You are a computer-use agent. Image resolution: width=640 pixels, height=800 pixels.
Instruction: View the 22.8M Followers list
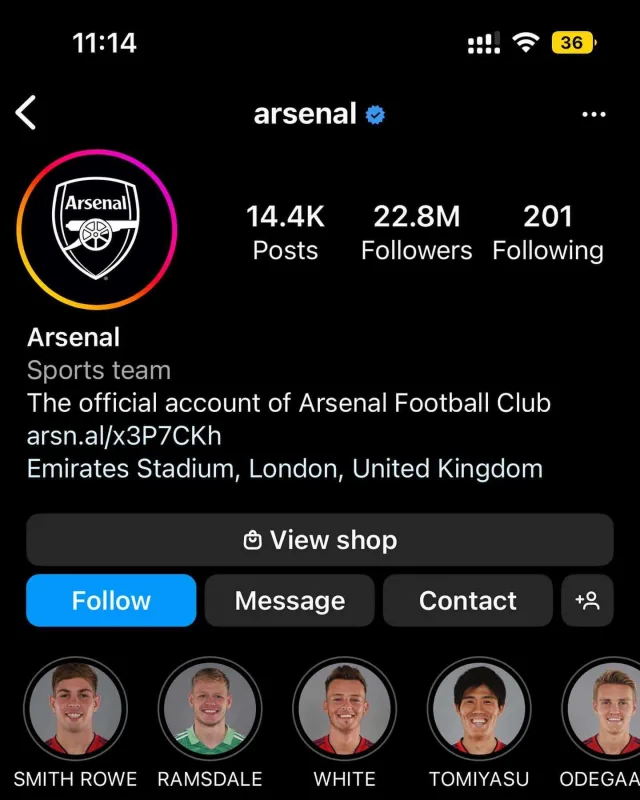416,232
